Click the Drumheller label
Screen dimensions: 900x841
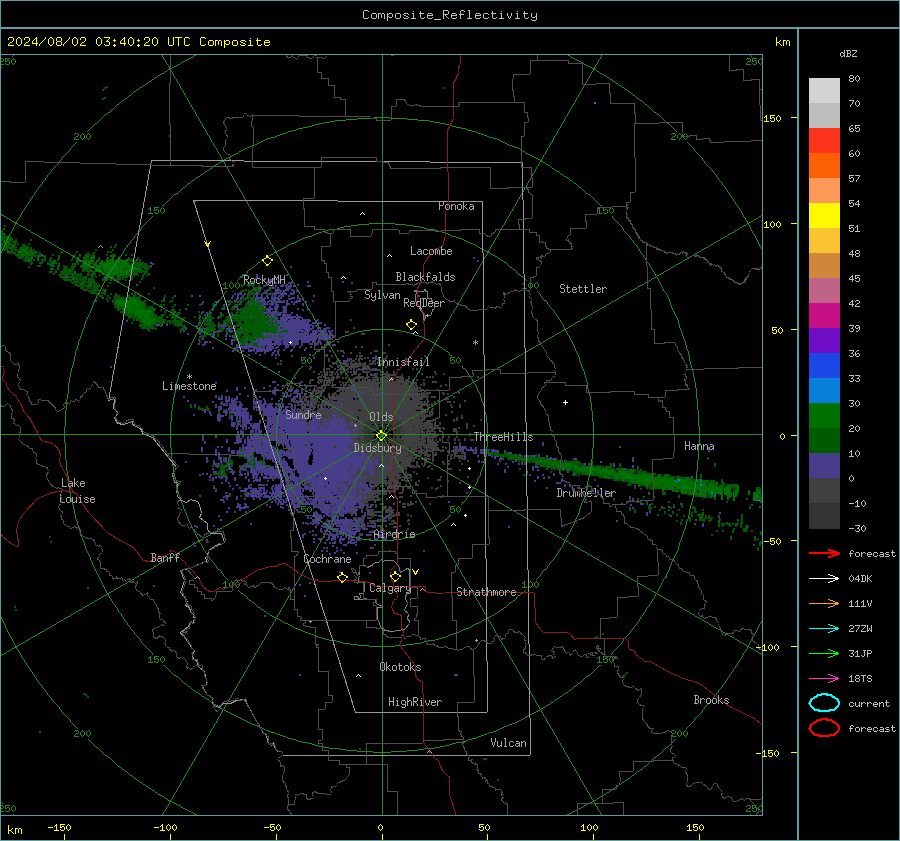point(586,493)
